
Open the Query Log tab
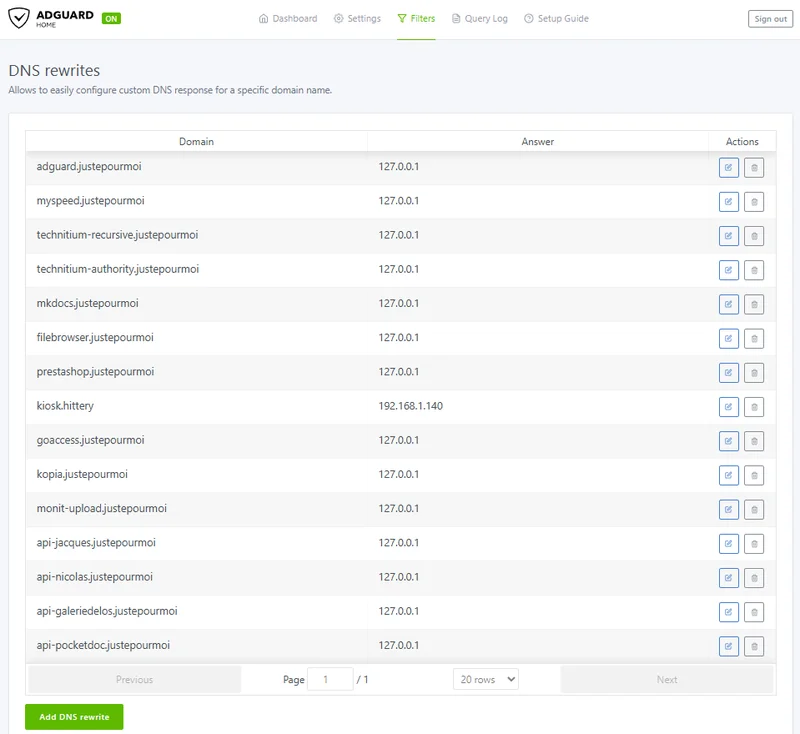point(480,18)
